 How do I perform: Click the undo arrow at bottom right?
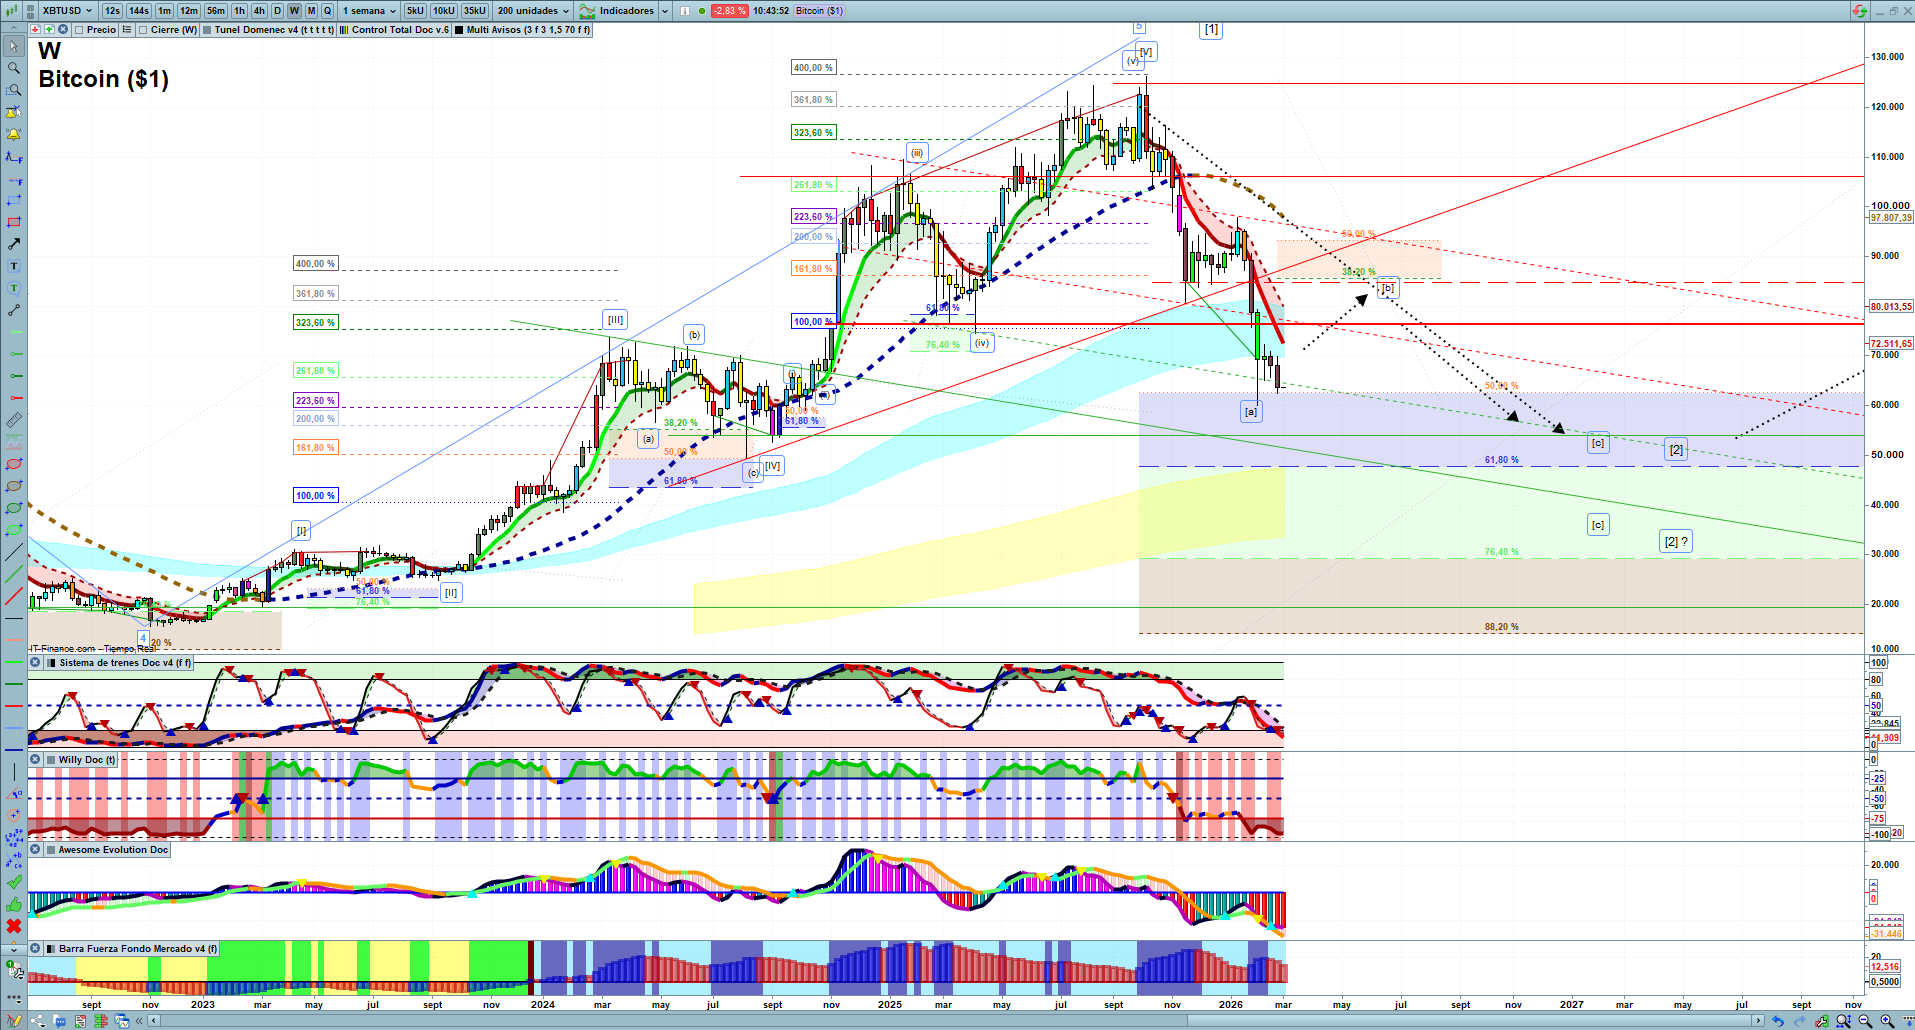coord(1778,1021)
